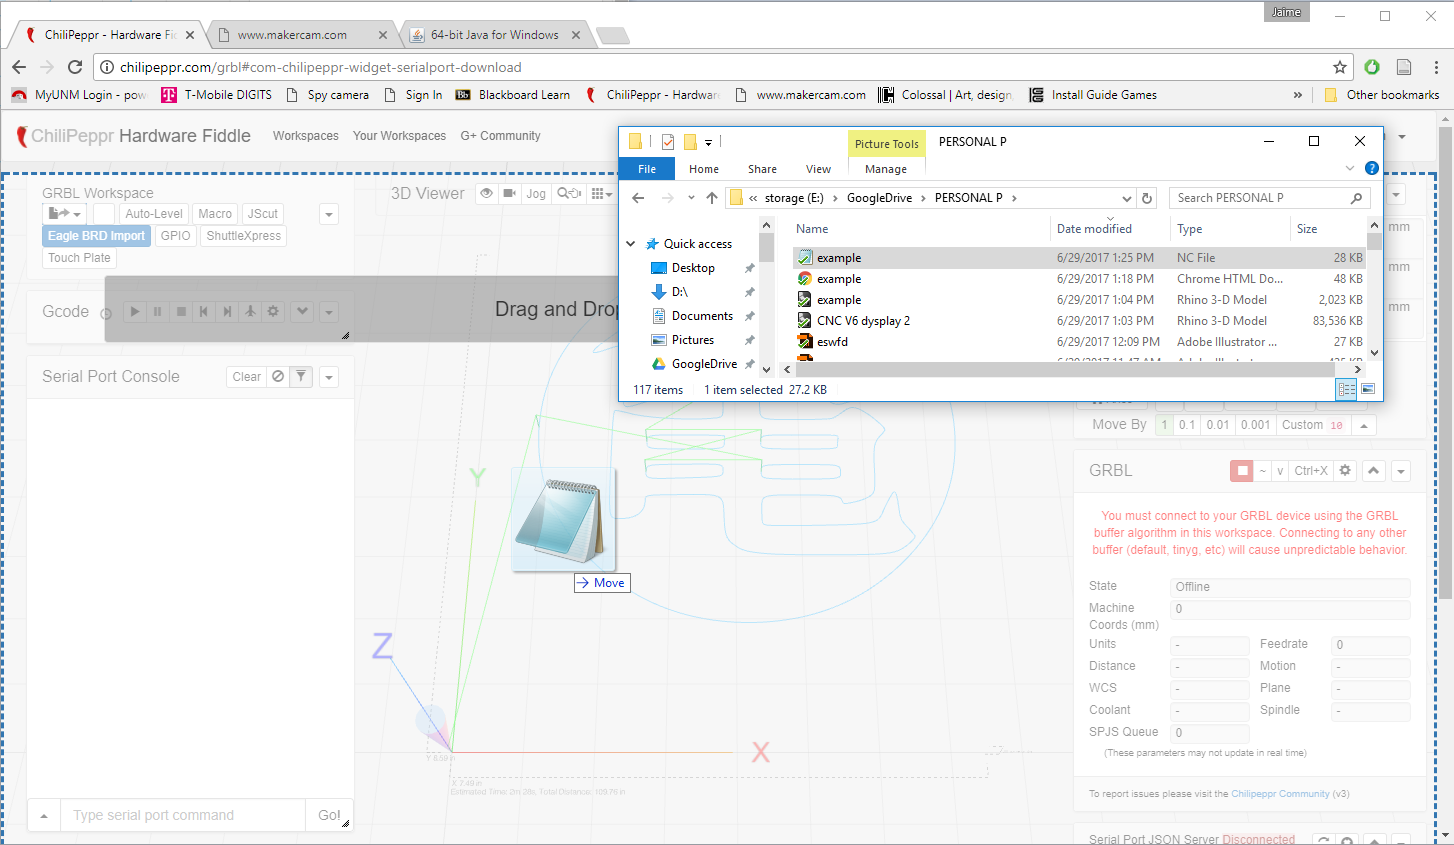This screenshot has height=845, width=1454.
Task: Step forward one Gcode line icon
Action: click(x=227, y=312)
